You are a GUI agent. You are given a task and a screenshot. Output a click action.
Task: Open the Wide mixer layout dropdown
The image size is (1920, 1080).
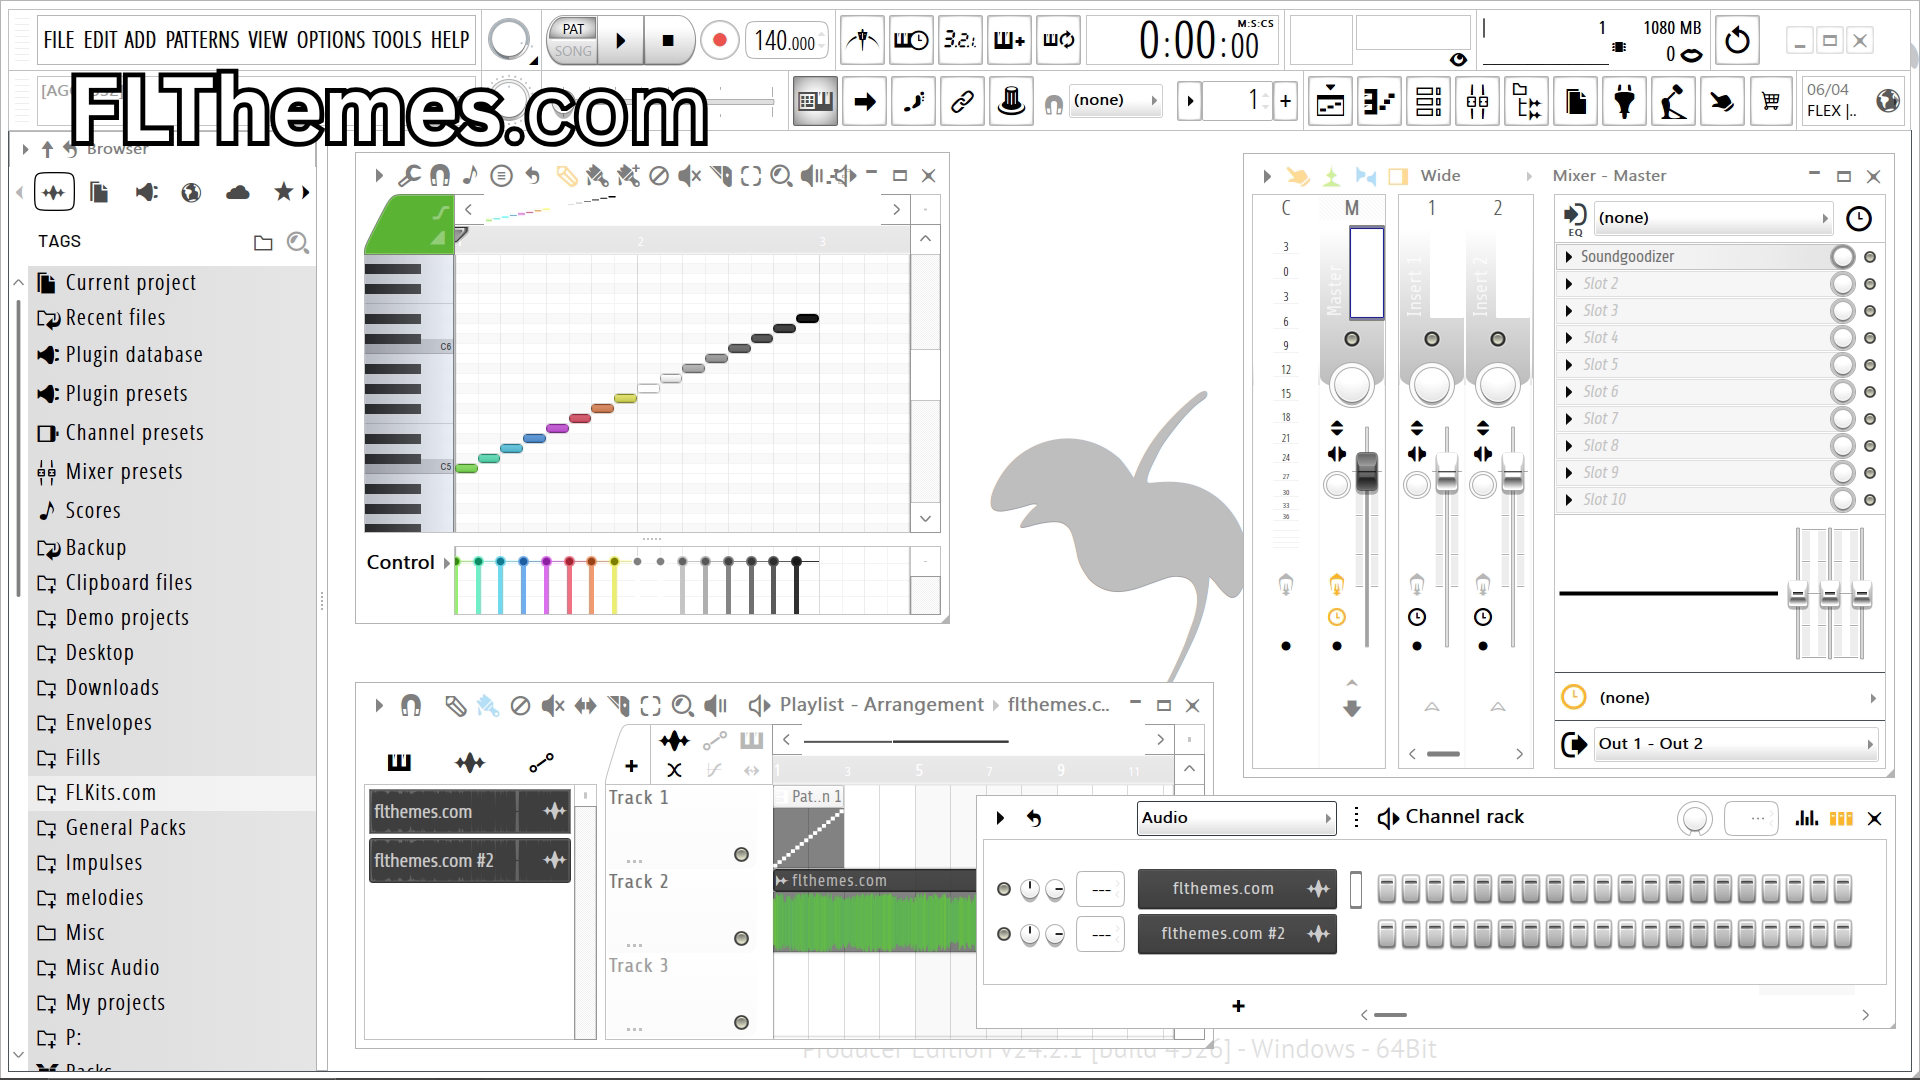1475,176
